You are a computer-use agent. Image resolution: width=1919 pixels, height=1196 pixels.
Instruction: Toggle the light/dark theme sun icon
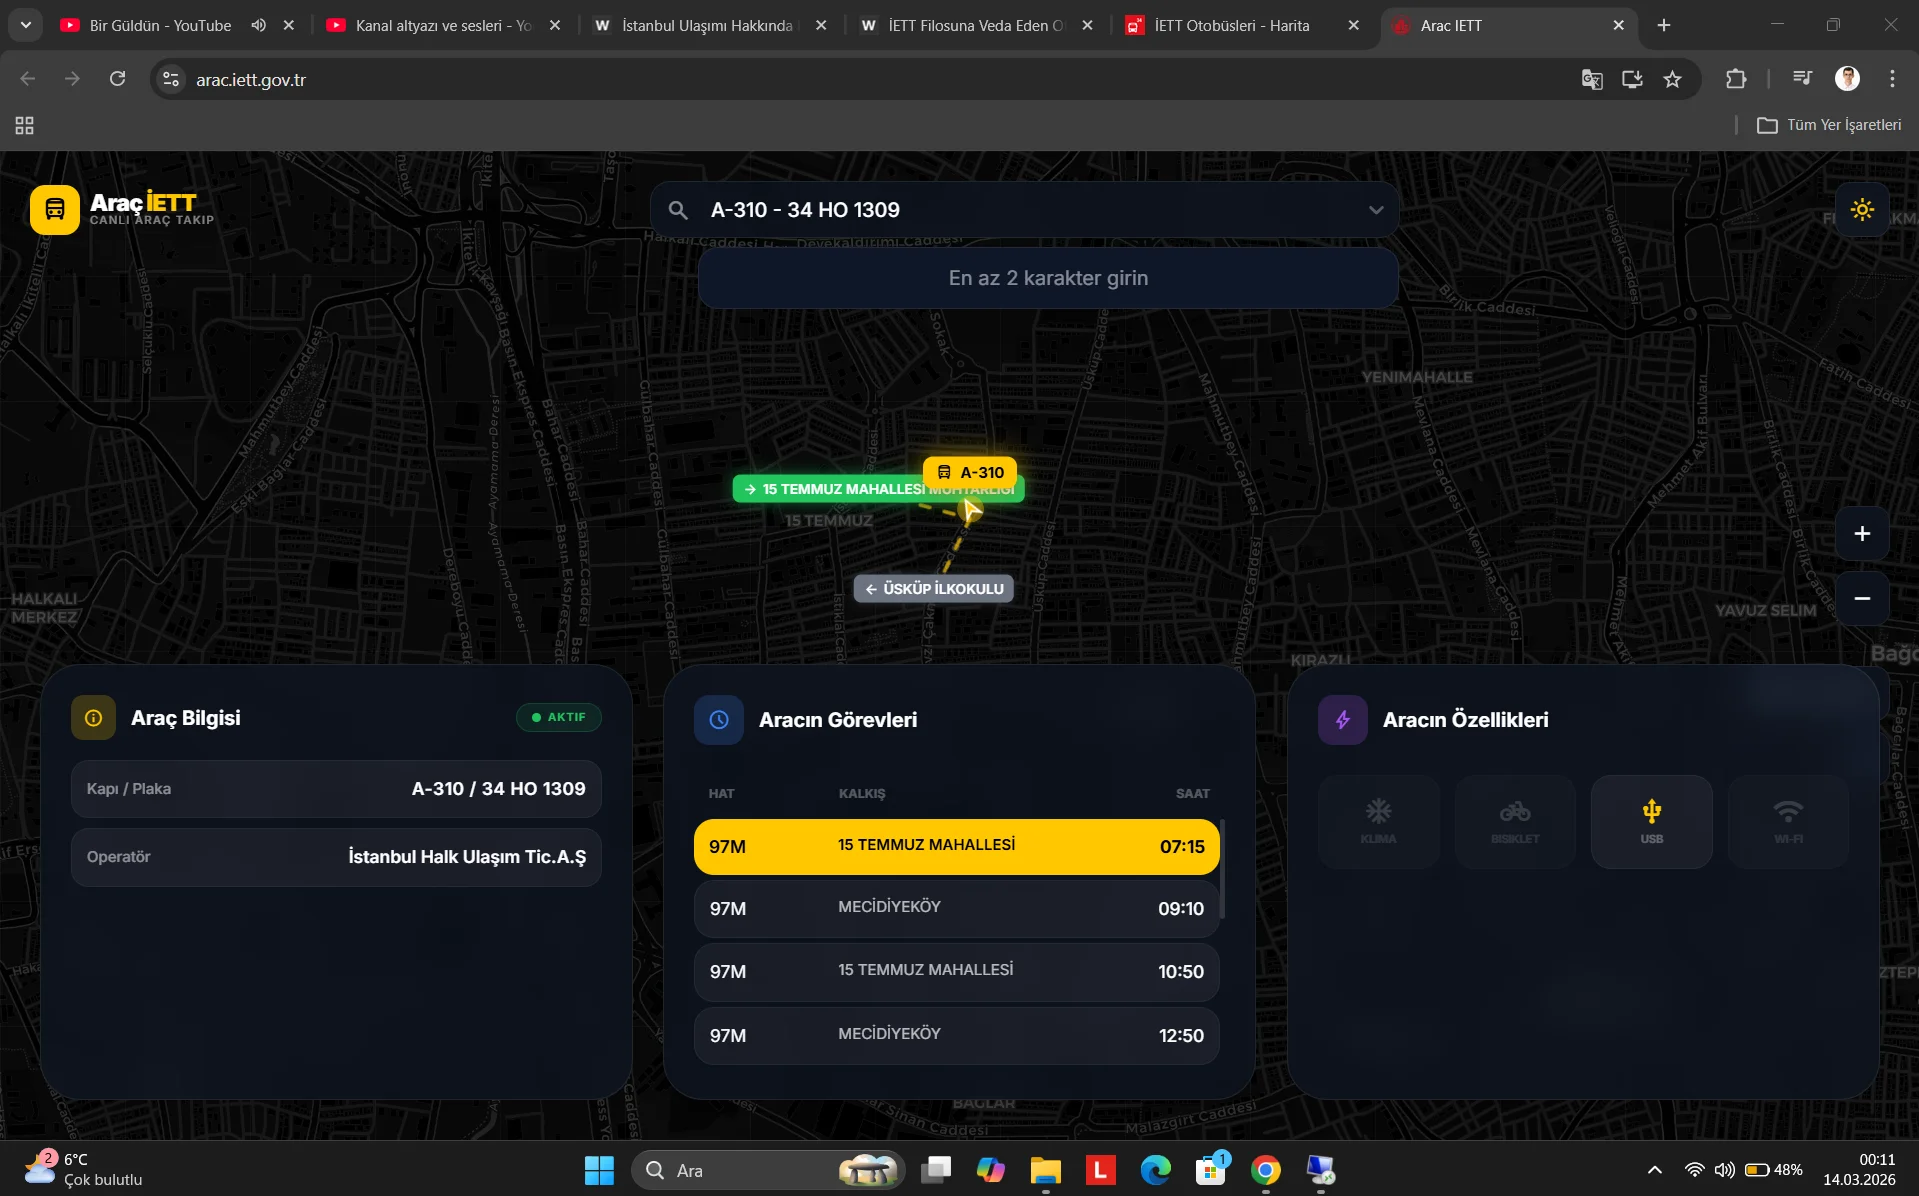(1861, 210)
